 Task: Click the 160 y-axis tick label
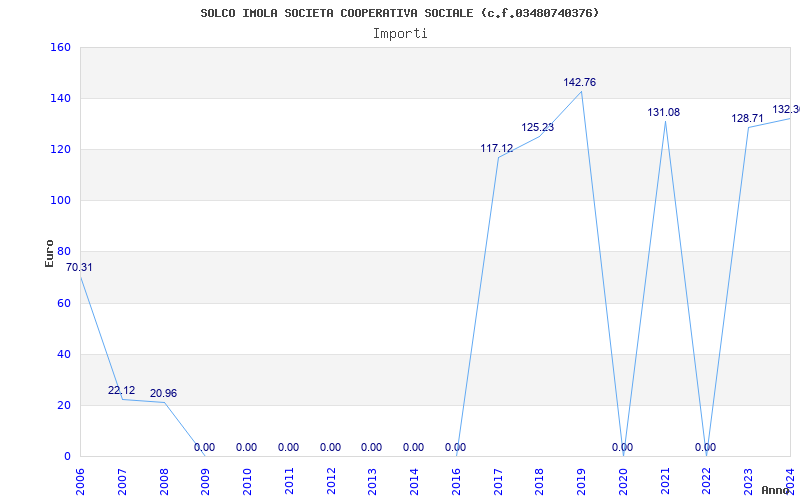coord(60,47)
